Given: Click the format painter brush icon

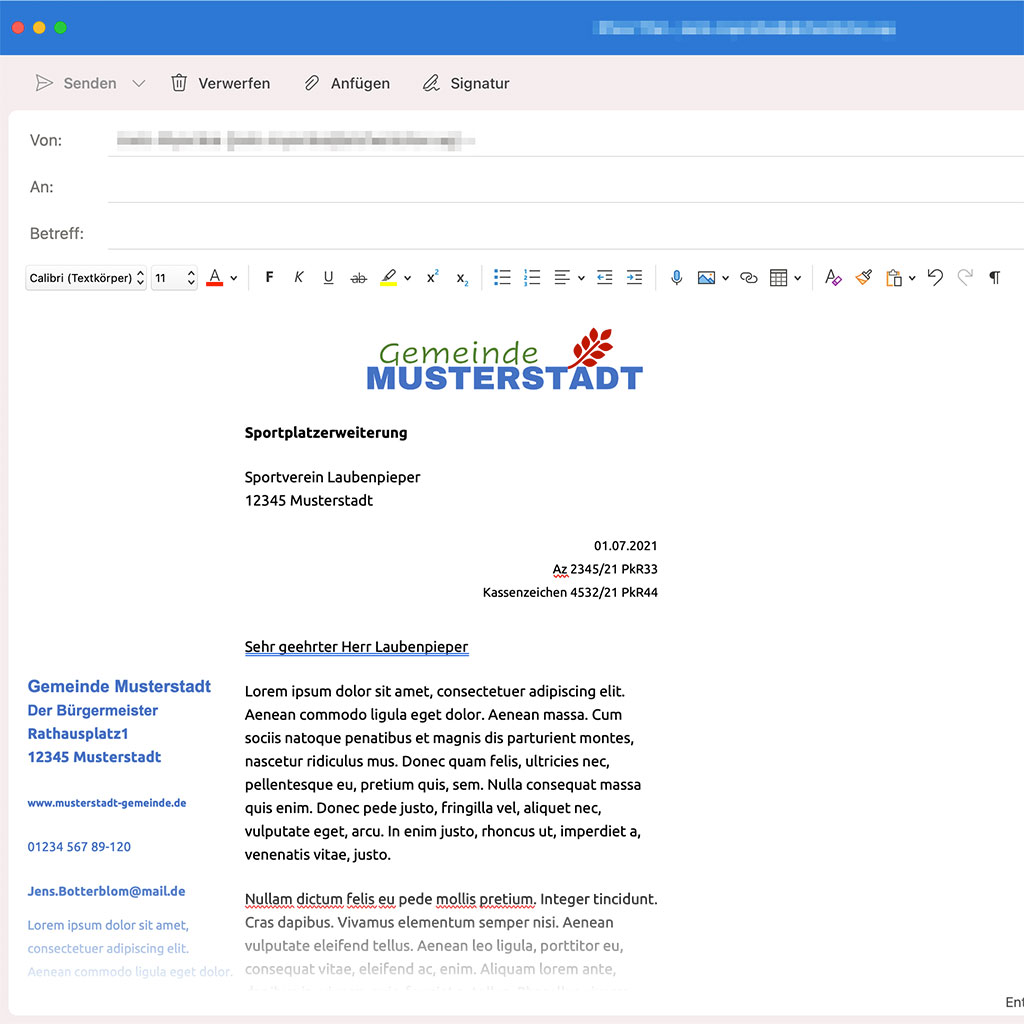Looking at the screenshot, I should pyautogui.click(x=863, y=278).
